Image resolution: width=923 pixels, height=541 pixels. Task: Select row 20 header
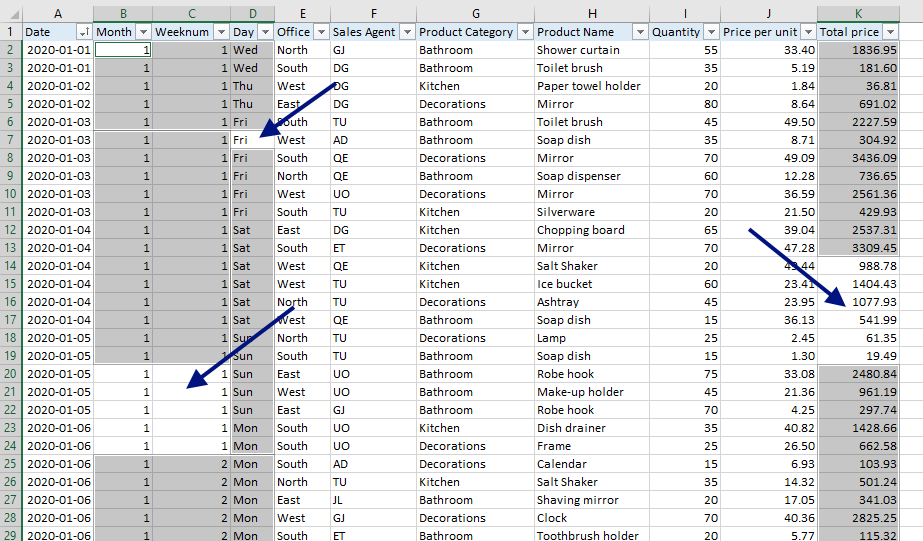point(11,374)
